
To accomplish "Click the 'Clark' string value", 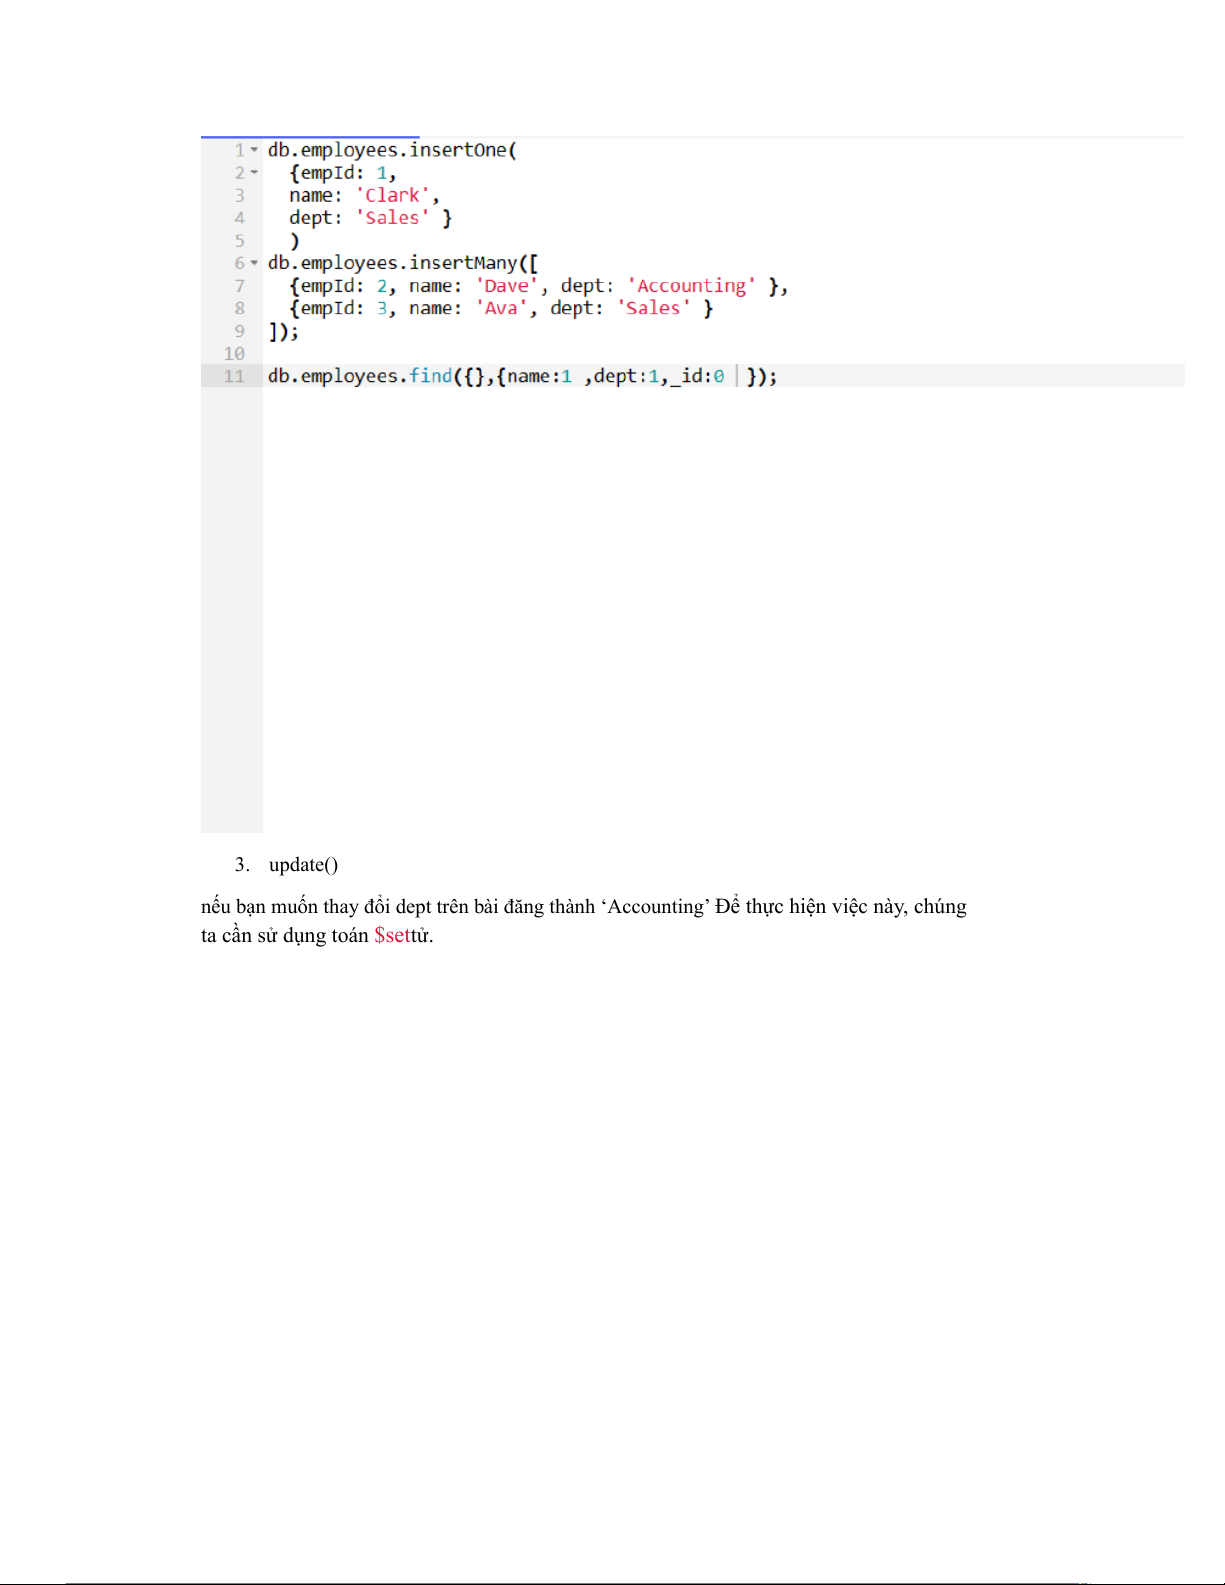I will 393,196.
